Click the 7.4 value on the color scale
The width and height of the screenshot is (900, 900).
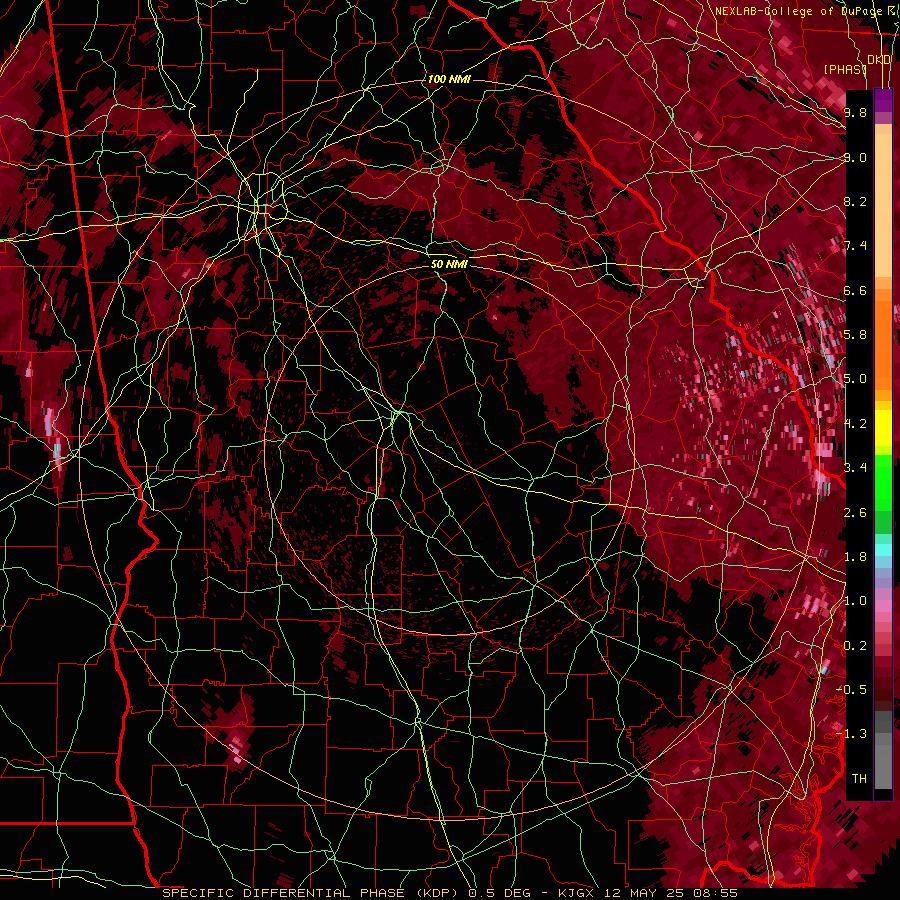(x=855, y=246)
